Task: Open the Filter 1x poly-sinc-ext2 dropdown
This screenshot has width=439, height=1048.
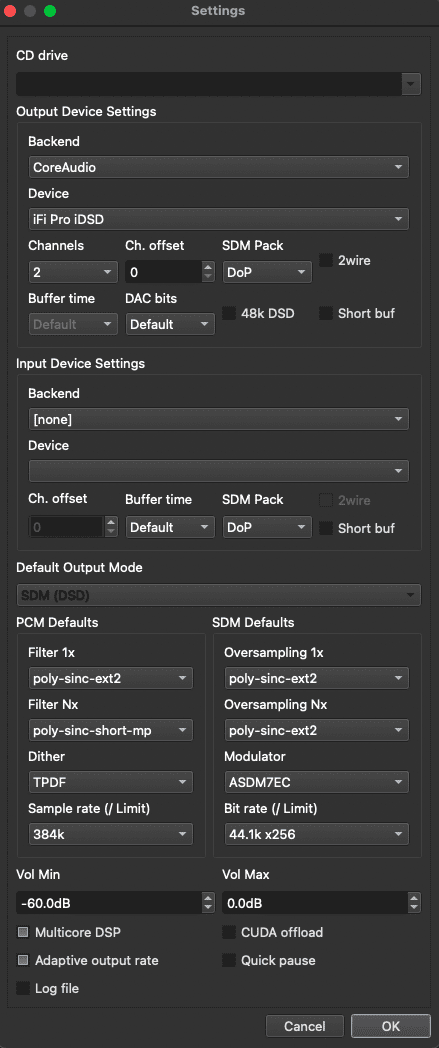Action: [x=110, y=678]
